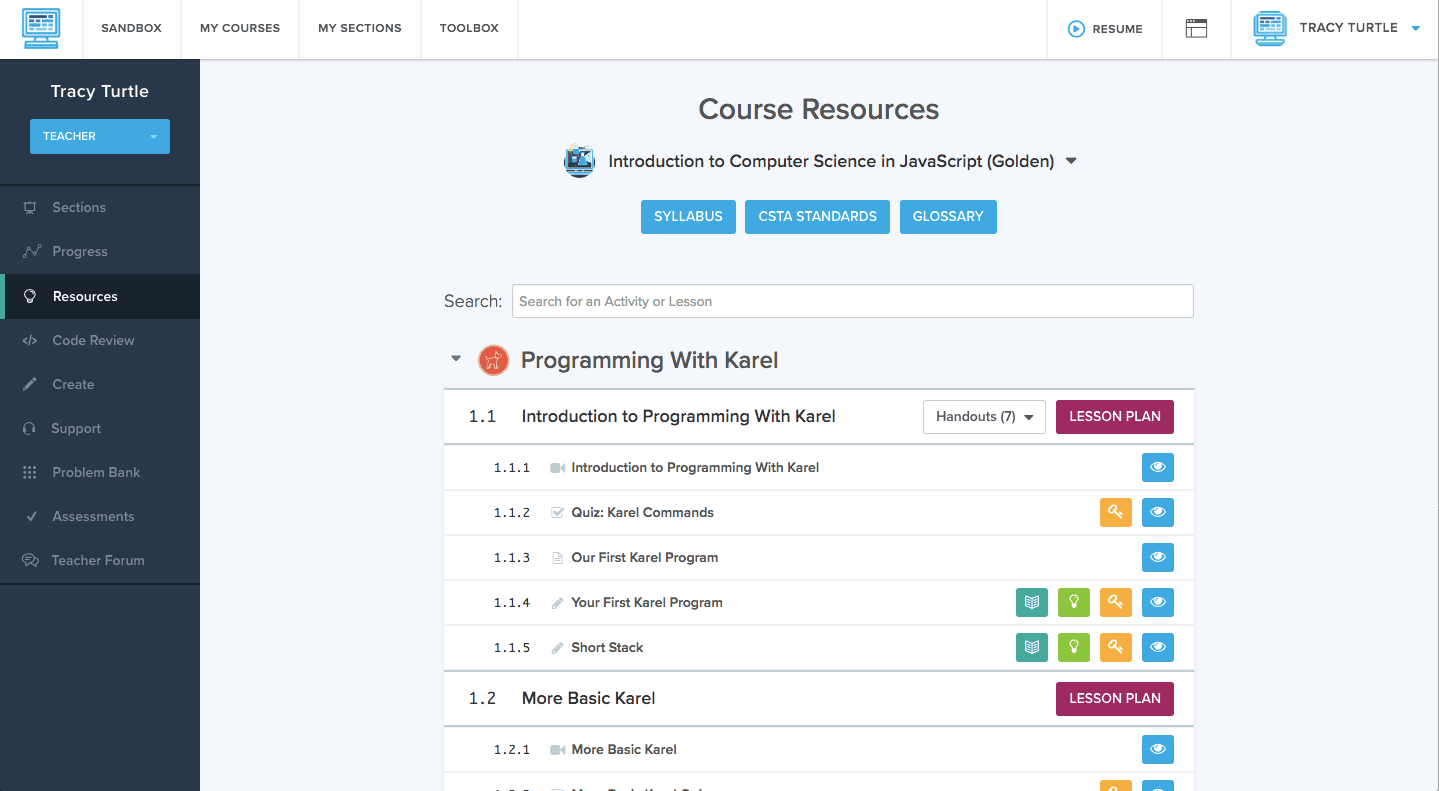The width and height of the screenshot is (1439, 791).
Task: Click the activity search input field
Action: (852, 300)
